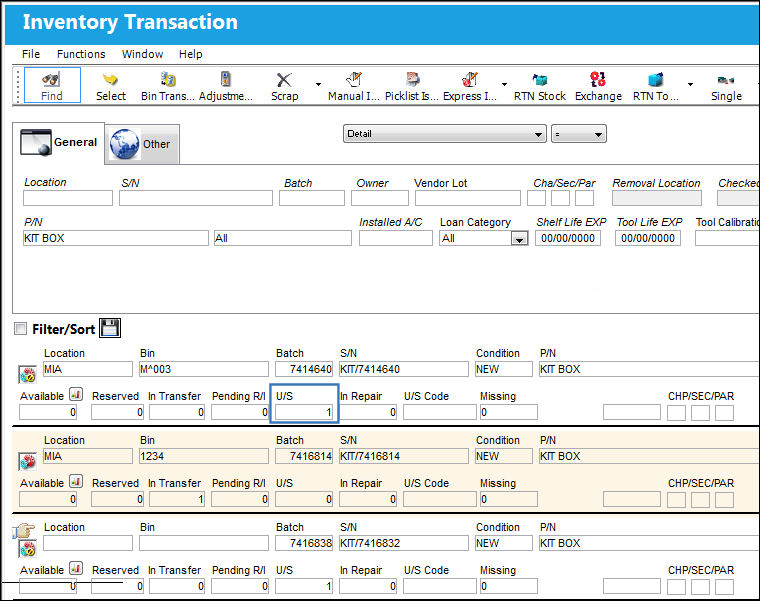
Task: Open the dropdown arrow next to Scrap
Action: pyautogui.click(x=318, y=84)
